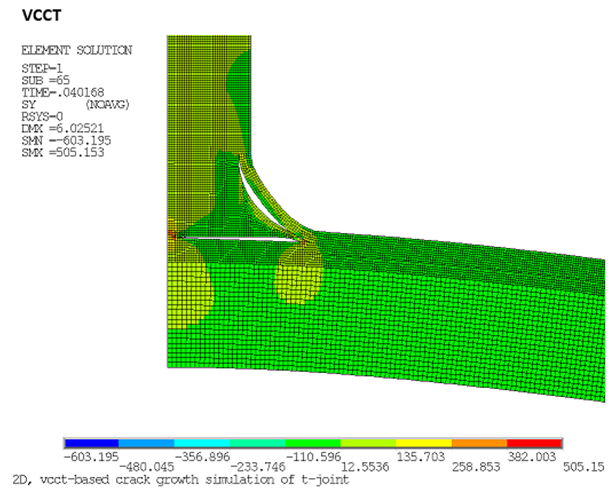This screenshot has width=612, height=500.
Task: Click the 382.003 legend value
Action: [532, 457]
